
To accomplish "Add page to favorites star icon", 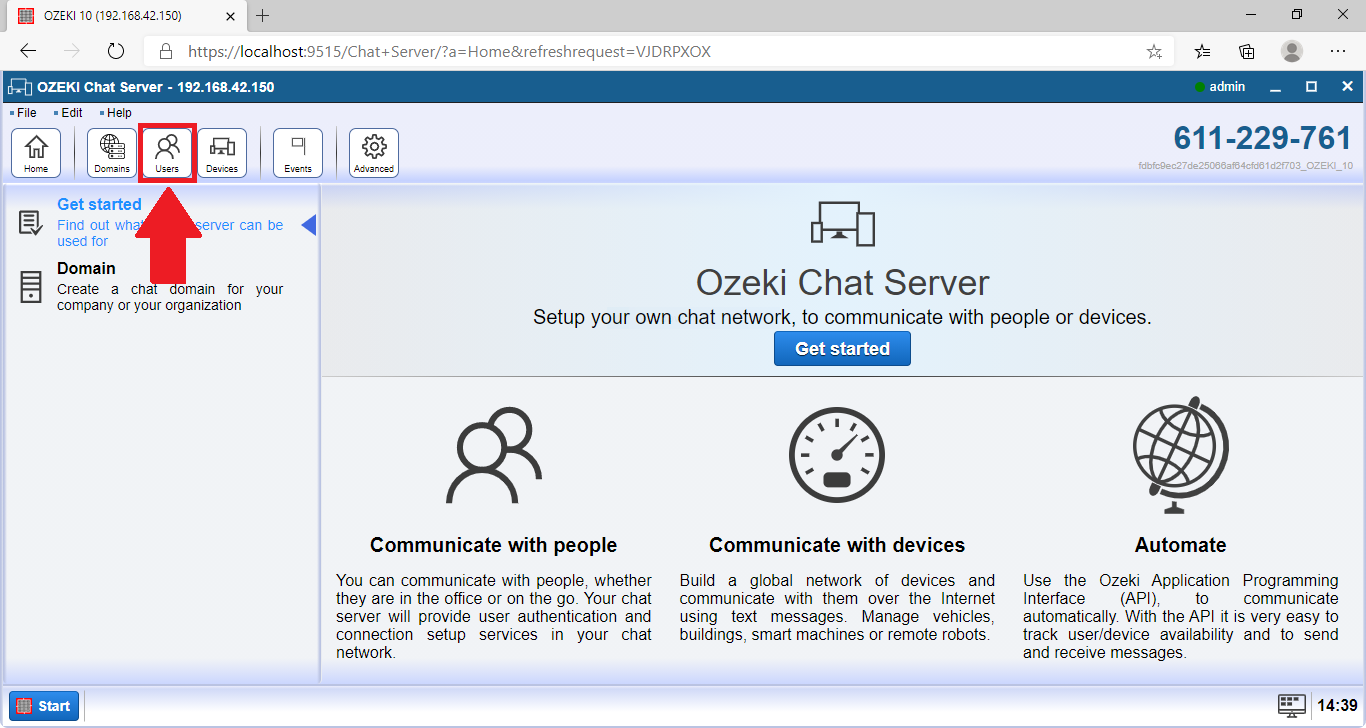I will point(1154,51).
